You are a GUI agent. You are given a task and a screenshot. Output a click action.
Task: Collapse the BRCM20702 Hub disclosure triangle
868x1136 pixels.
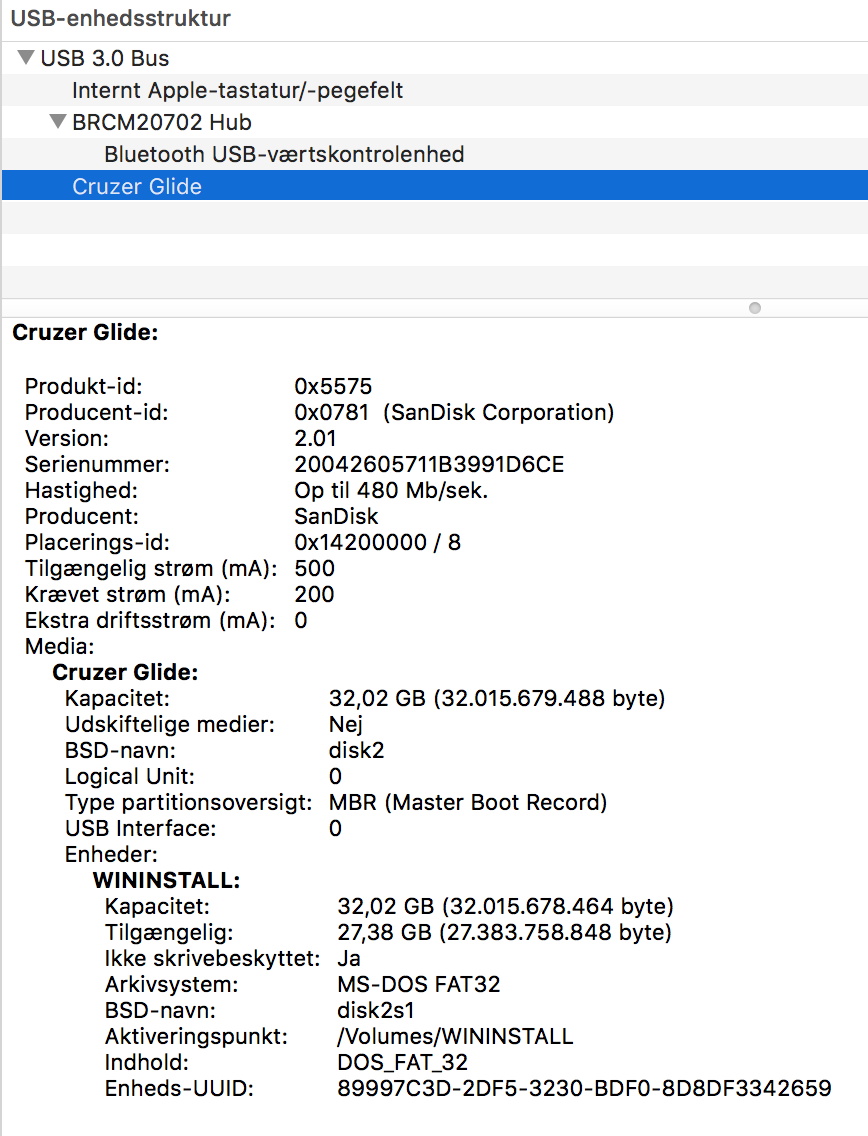(58, 121)
